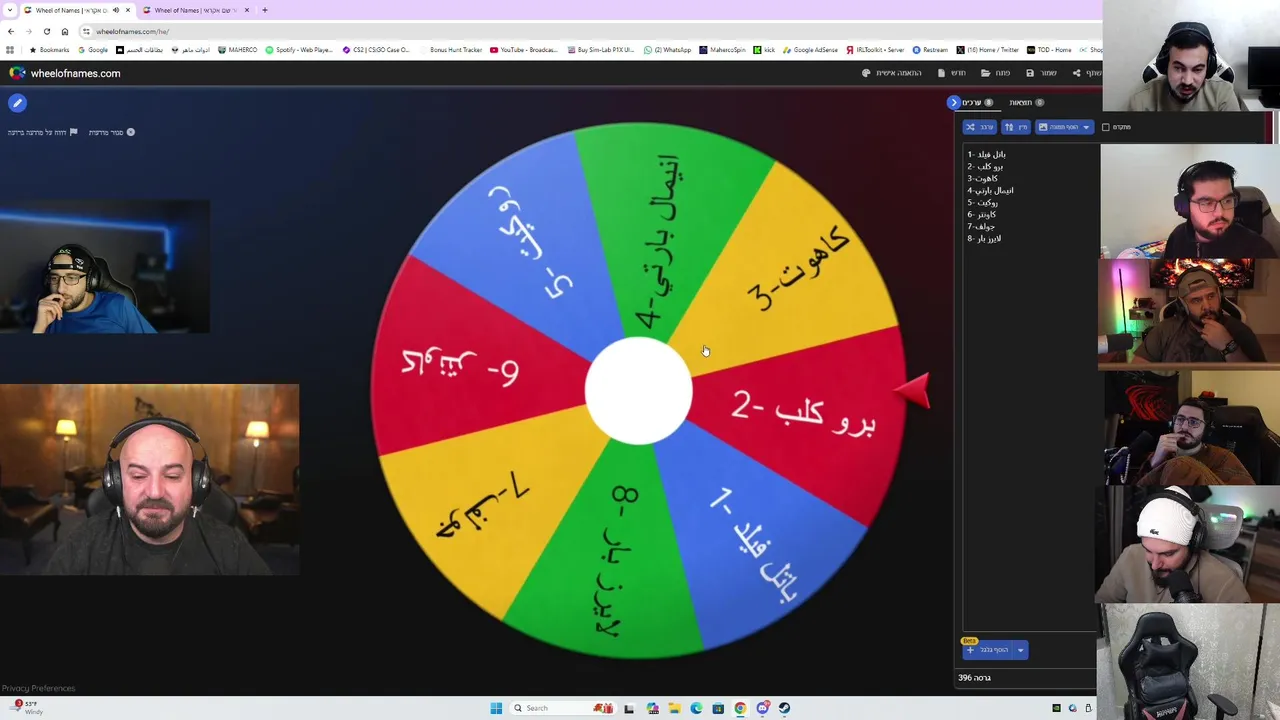1280x720 pixels.
Task: Click the browser Home icon
Action: click(65, 31)
